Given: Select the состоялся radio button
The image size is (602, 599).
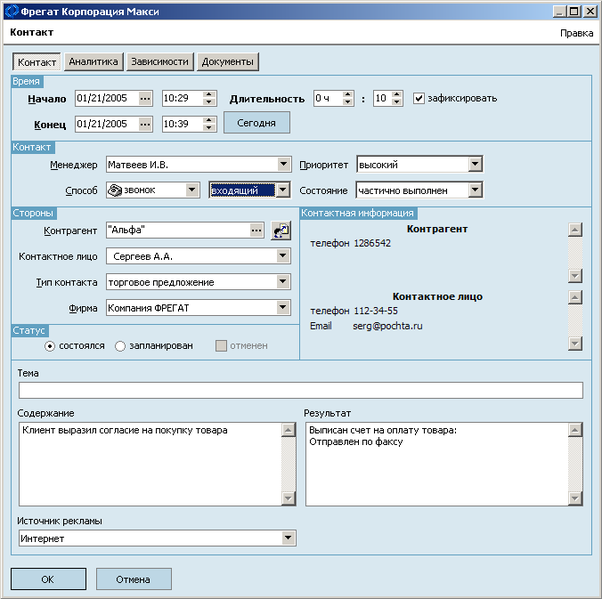Looking at the screenshot, I should 50,346.
